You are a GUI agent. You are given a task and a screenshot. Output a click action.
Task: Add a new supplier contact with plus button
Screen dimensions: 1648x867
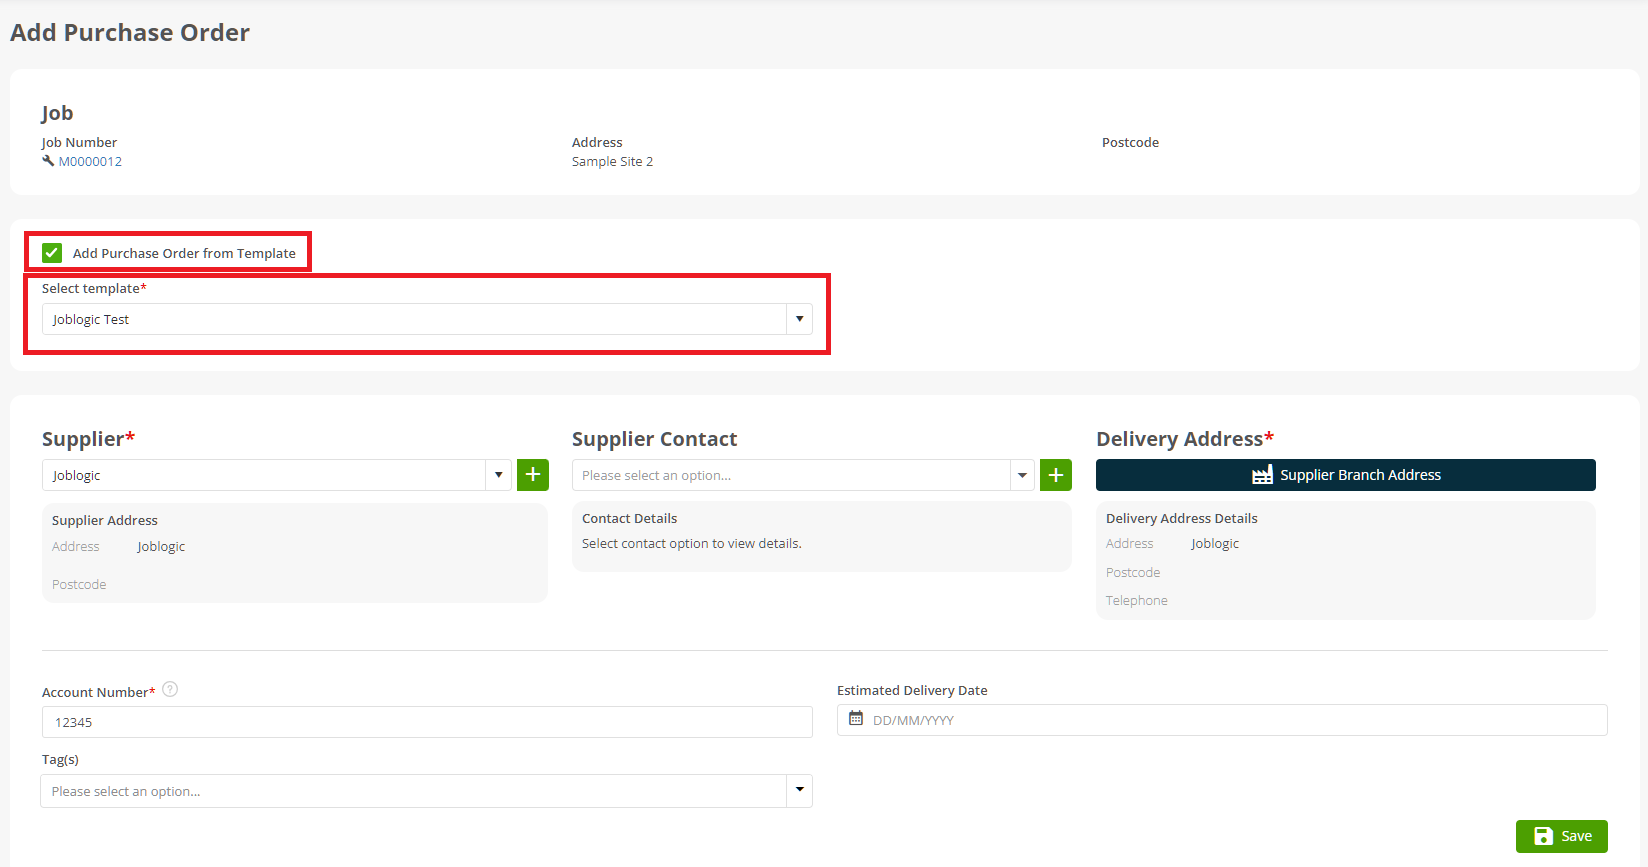(1056, 475)
